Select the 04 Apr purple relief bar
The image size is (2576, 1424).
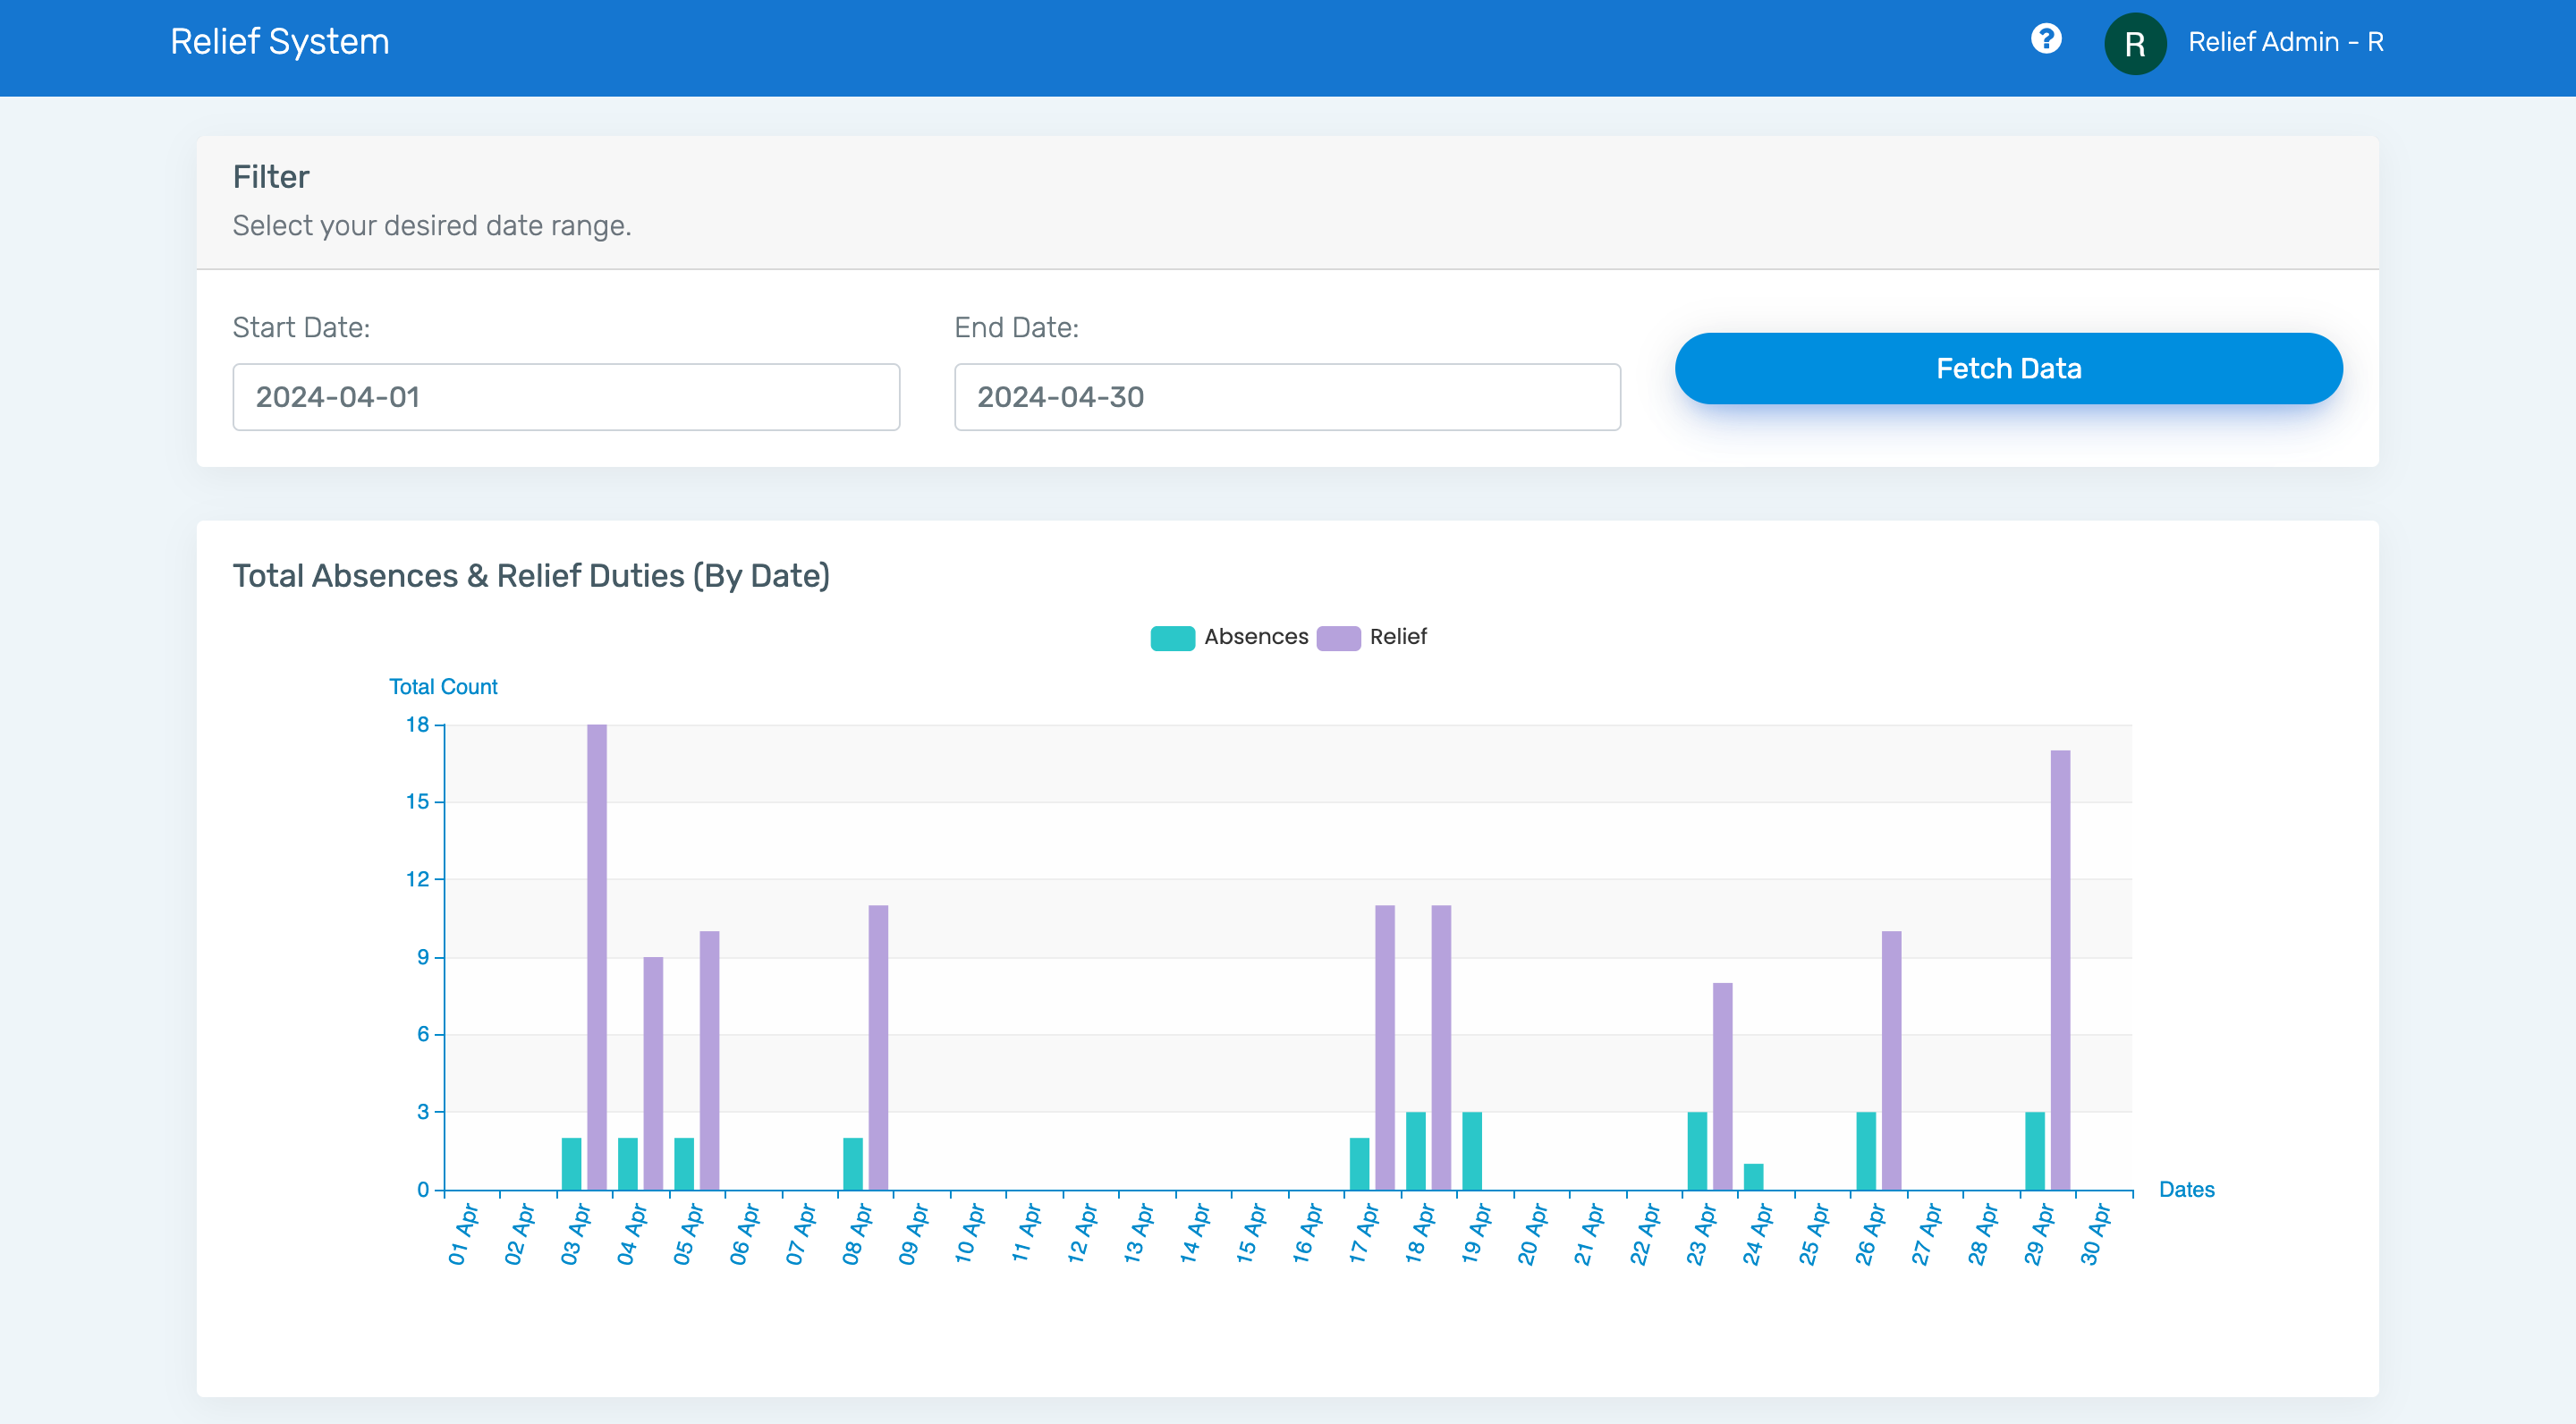(653, 1073)
